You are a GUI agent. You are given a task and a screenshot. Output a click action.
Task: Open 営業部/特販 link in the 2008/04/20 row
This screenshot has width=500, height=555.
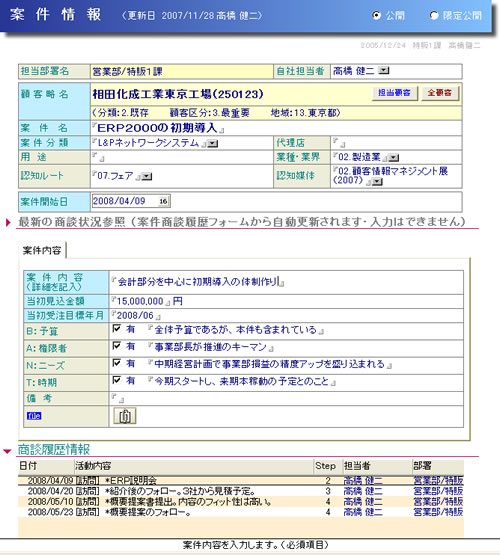coord(438,491)
